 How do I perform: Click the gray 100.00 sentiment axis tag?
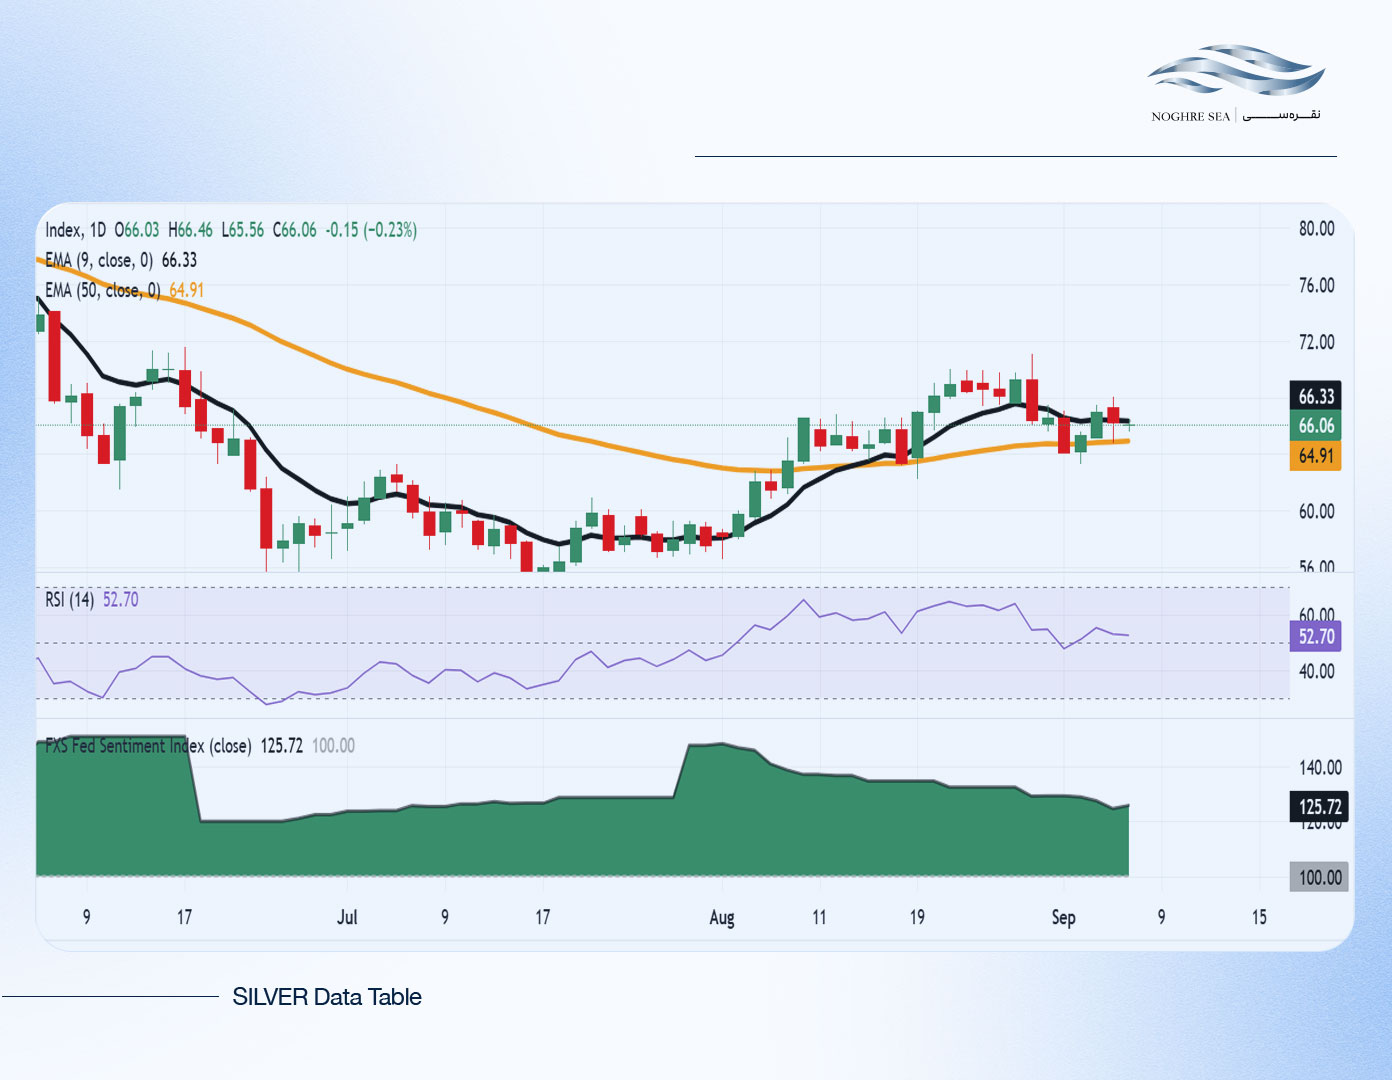click(1319, 877)
